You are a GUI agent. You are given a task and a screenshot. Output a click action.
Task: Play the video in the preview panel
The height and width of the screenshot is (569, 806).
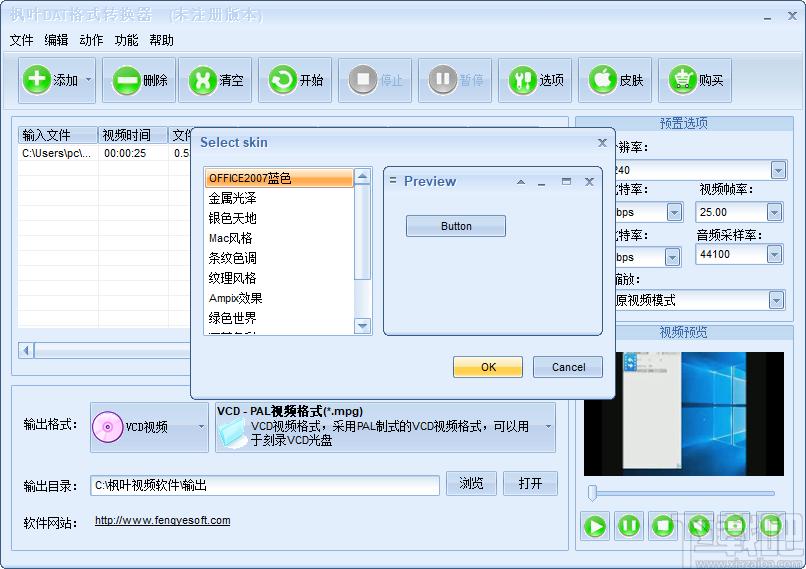595,526
